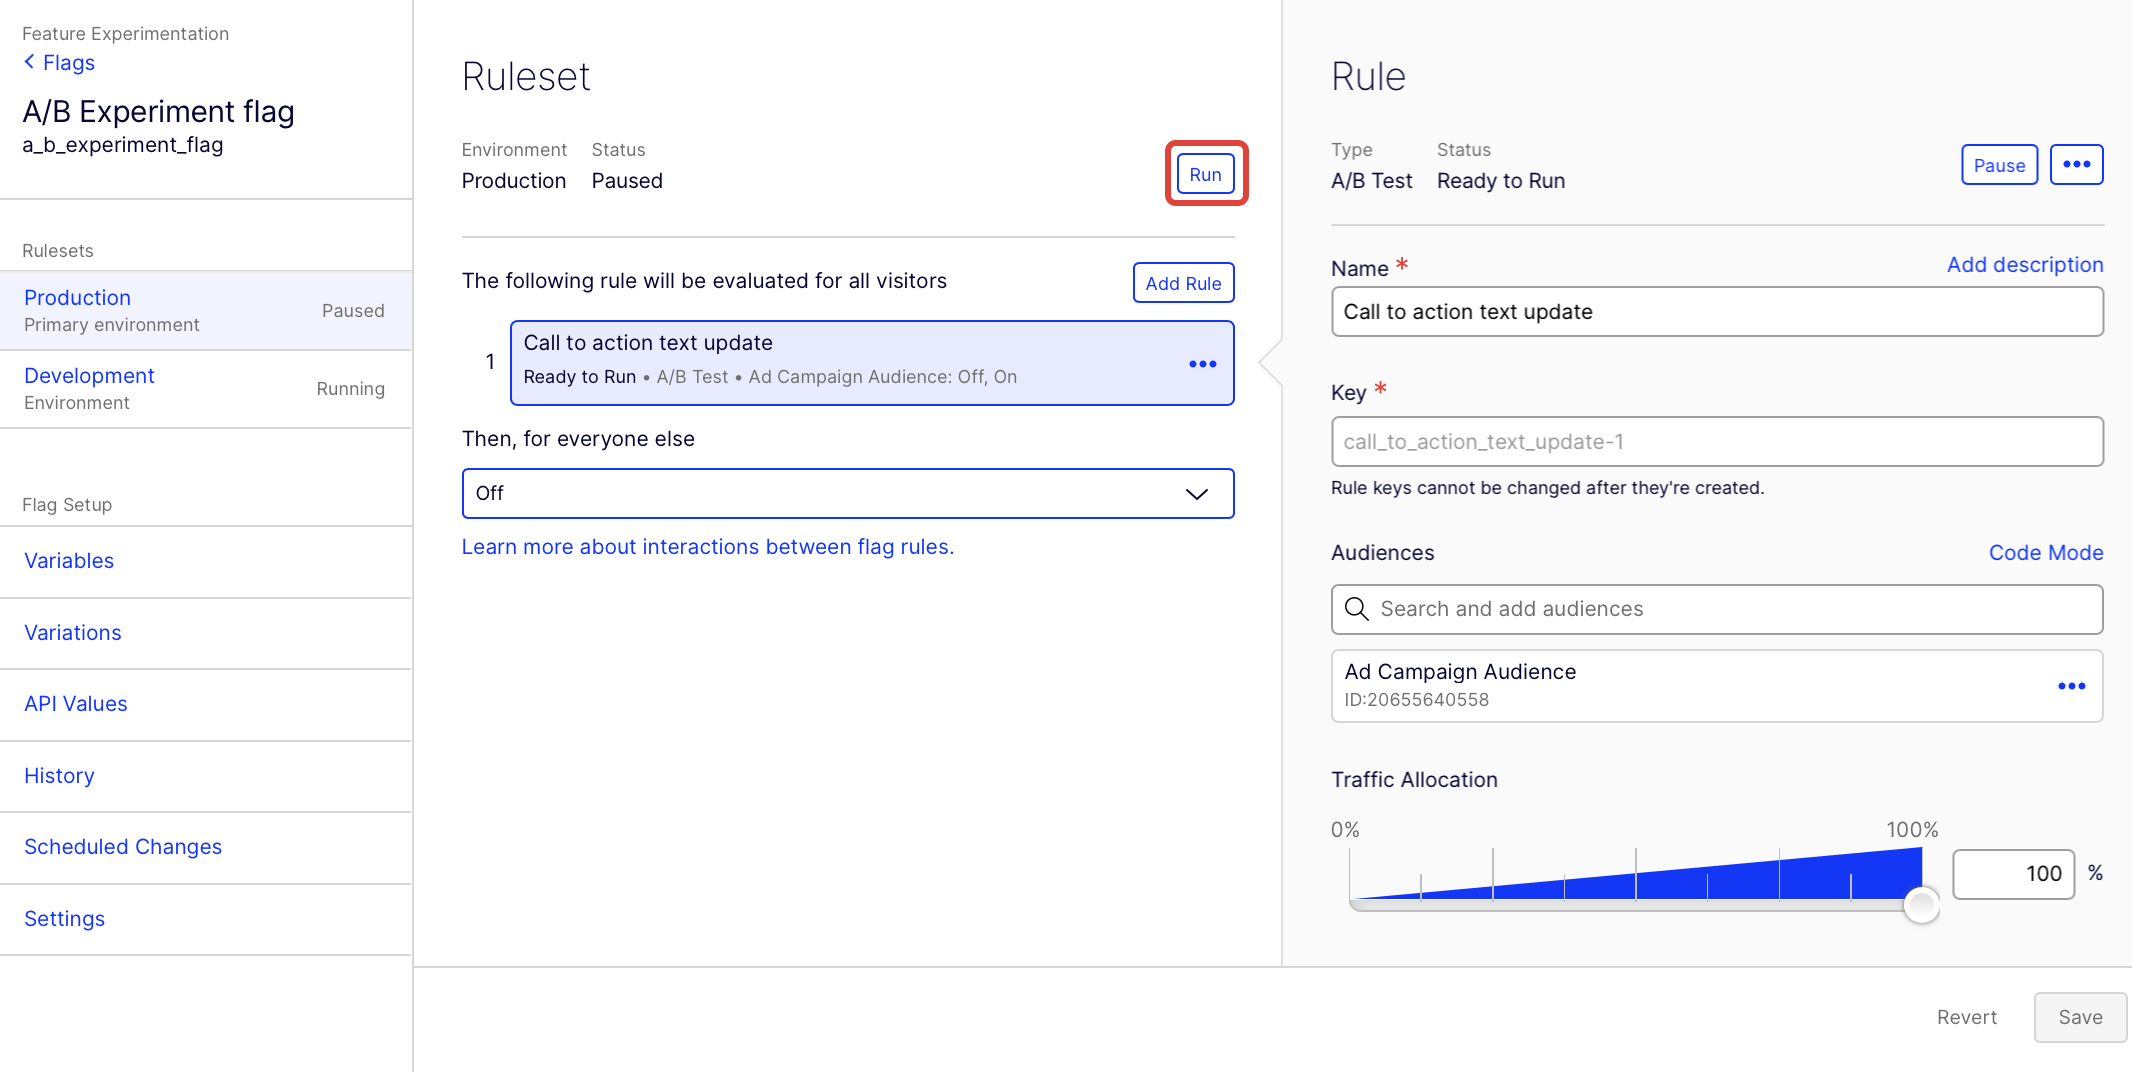Switch audiences to Code Mode
Image resolution: width=2132 pixels, height=1072 pixels.
click(2045, 553)
